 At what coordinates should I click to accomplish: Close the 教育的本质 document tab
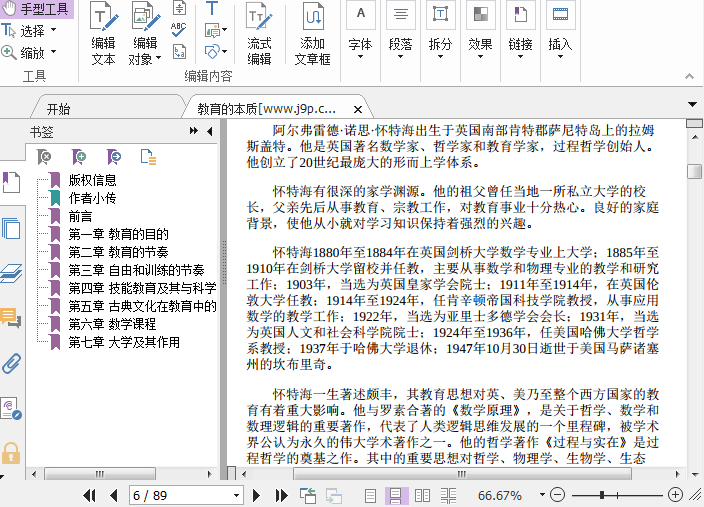[x=358, y=109]
